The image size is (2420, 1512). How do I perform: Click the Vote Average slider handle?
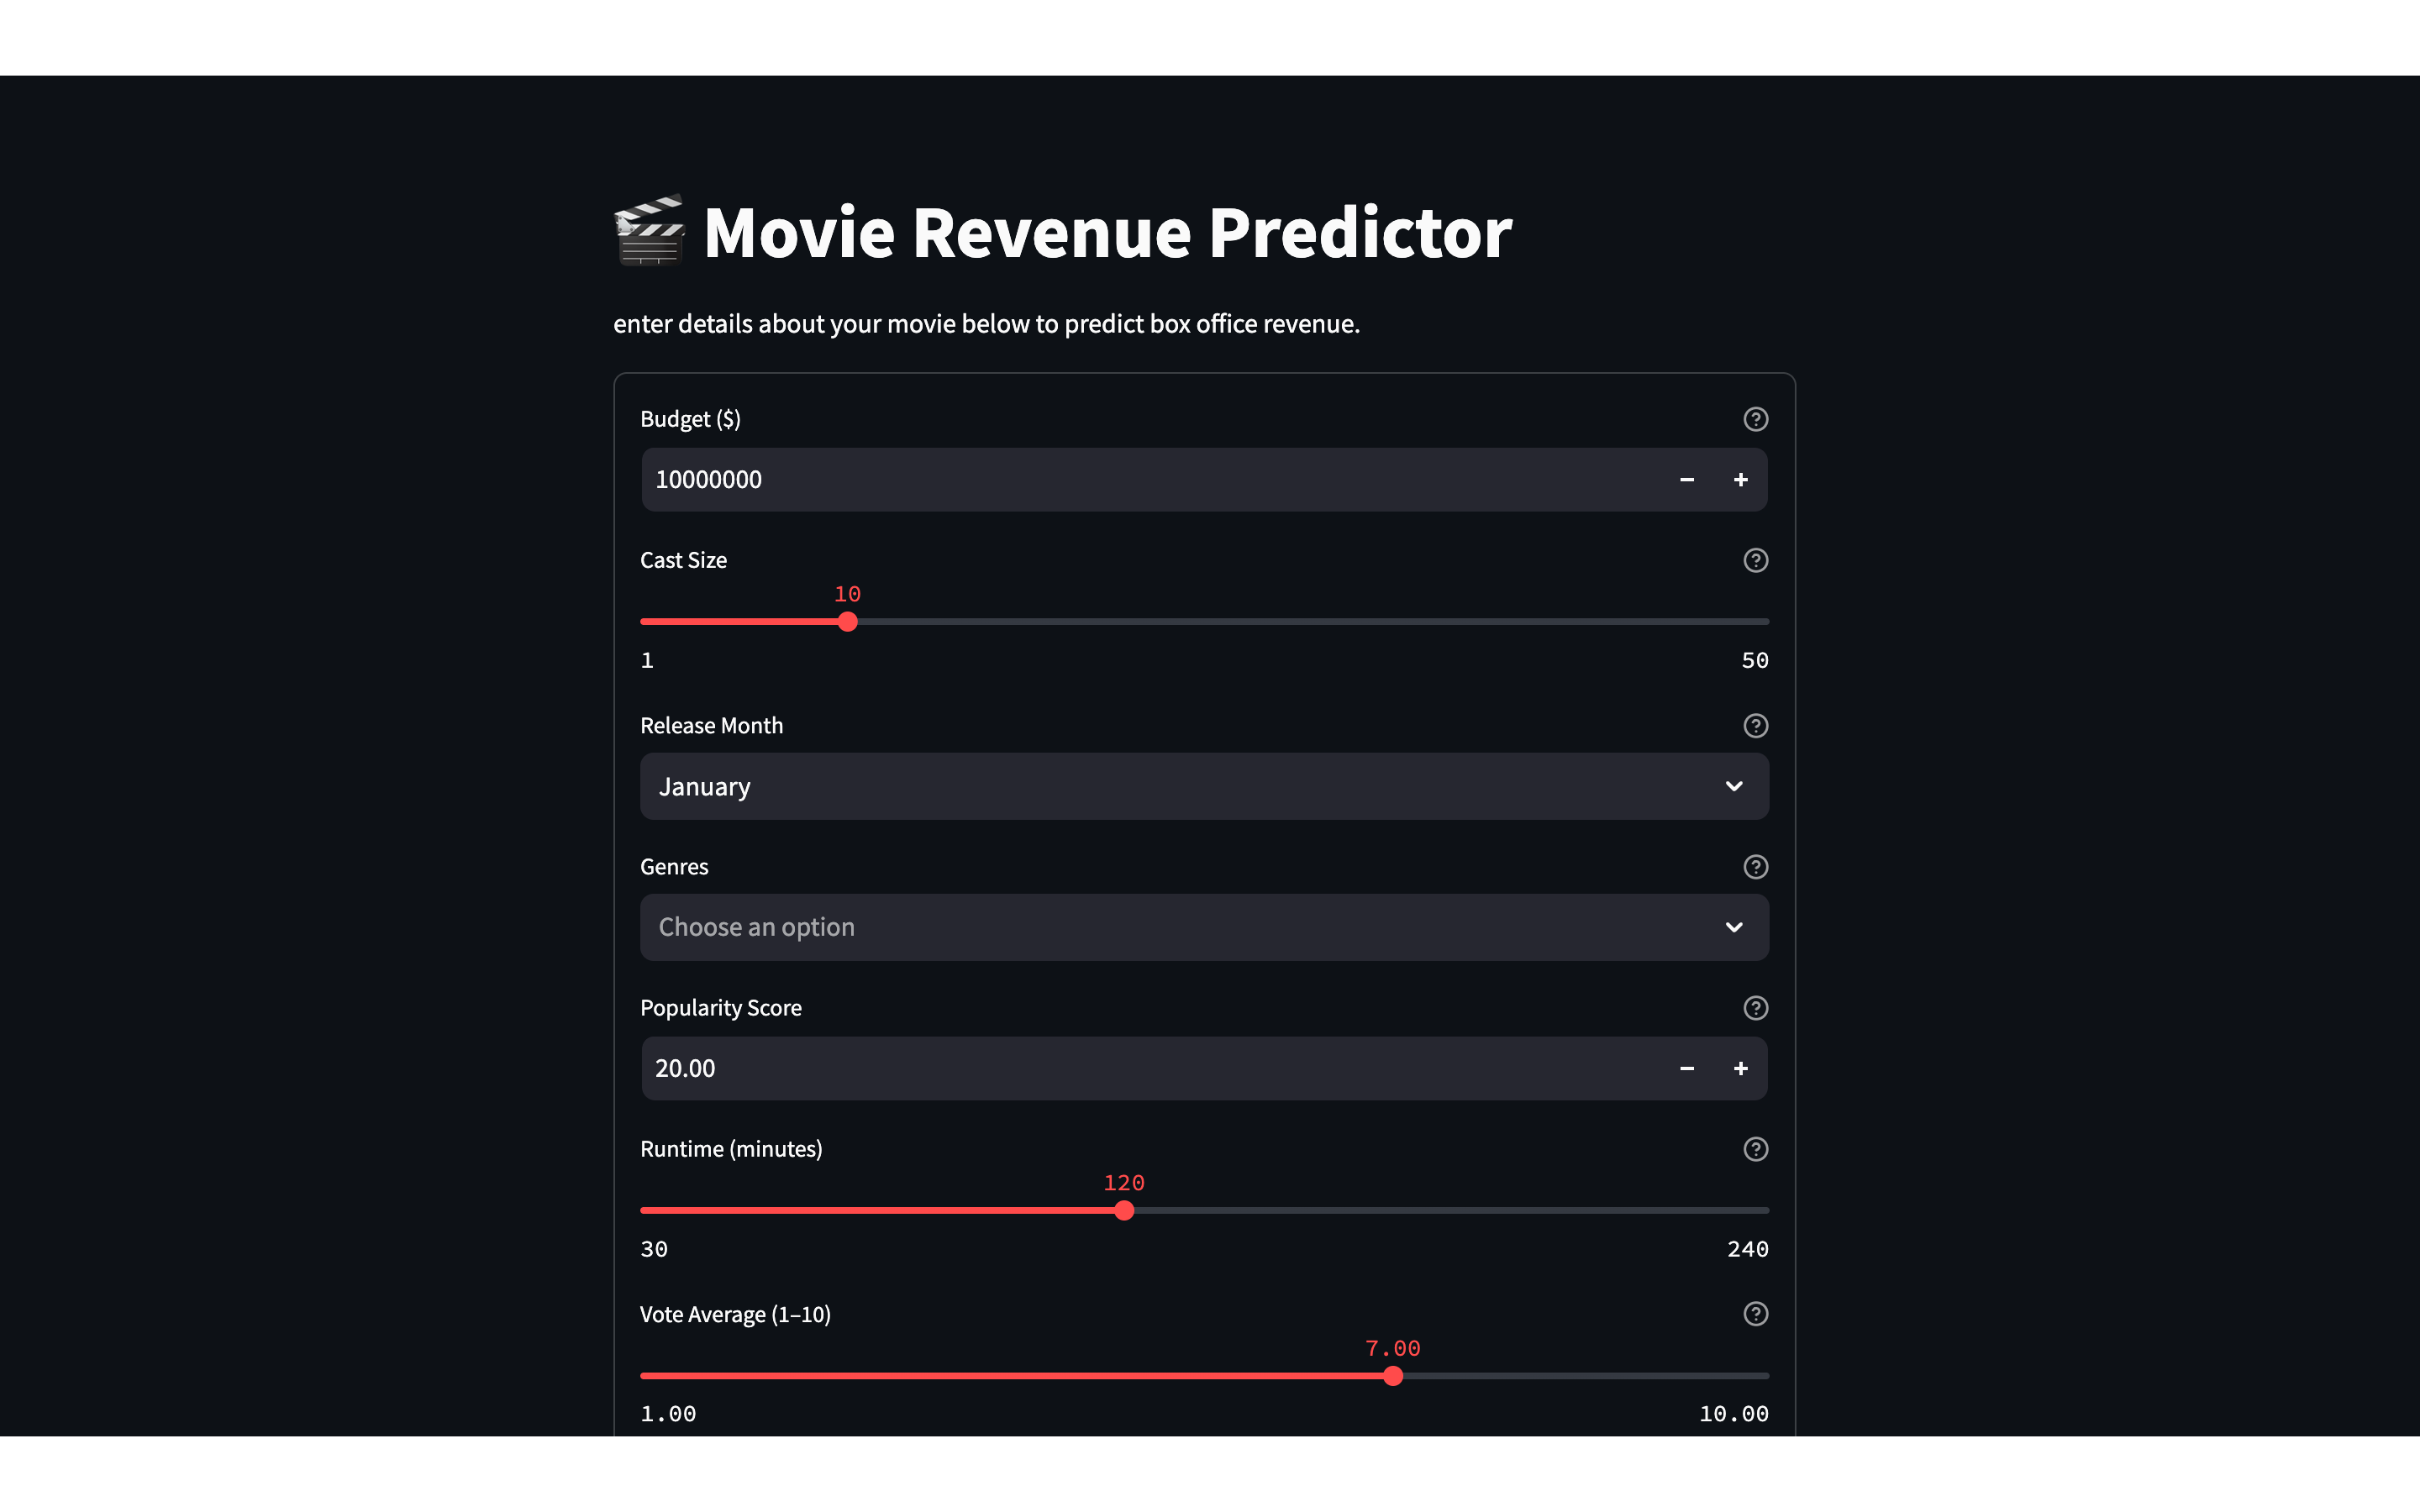click(1393, 1375)
